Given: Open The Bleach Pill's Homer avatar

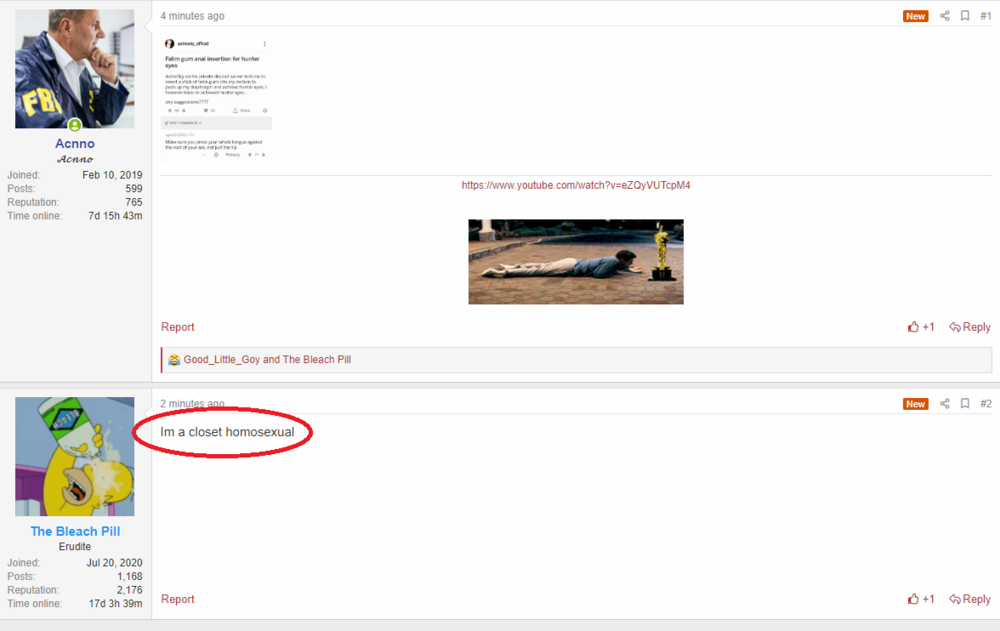Looking at the screenshot, I should (x=75, y=456).
